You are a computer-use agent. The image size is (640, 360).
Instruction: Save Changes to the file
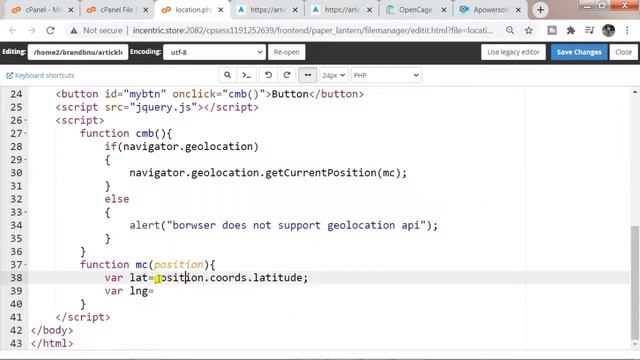click(579, 52)
